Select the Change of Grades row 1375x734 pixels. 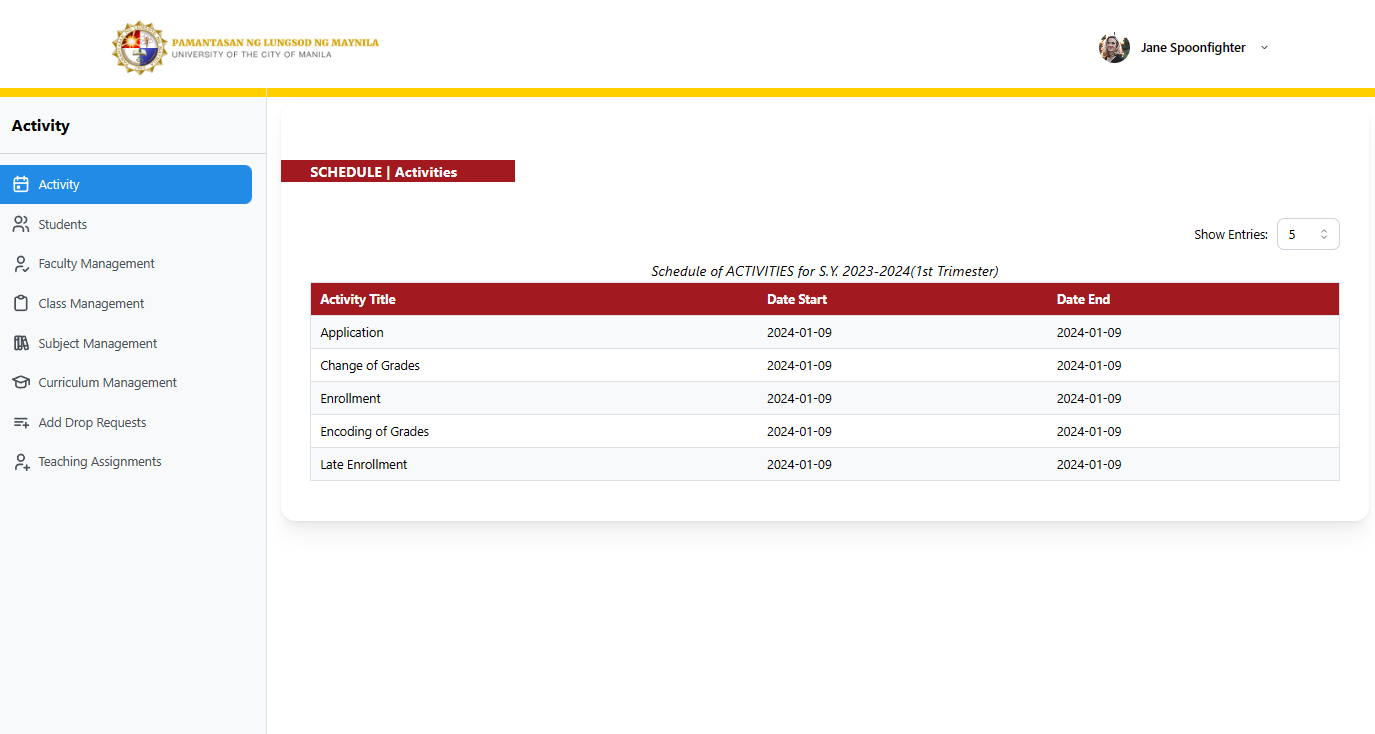[370, 365]
